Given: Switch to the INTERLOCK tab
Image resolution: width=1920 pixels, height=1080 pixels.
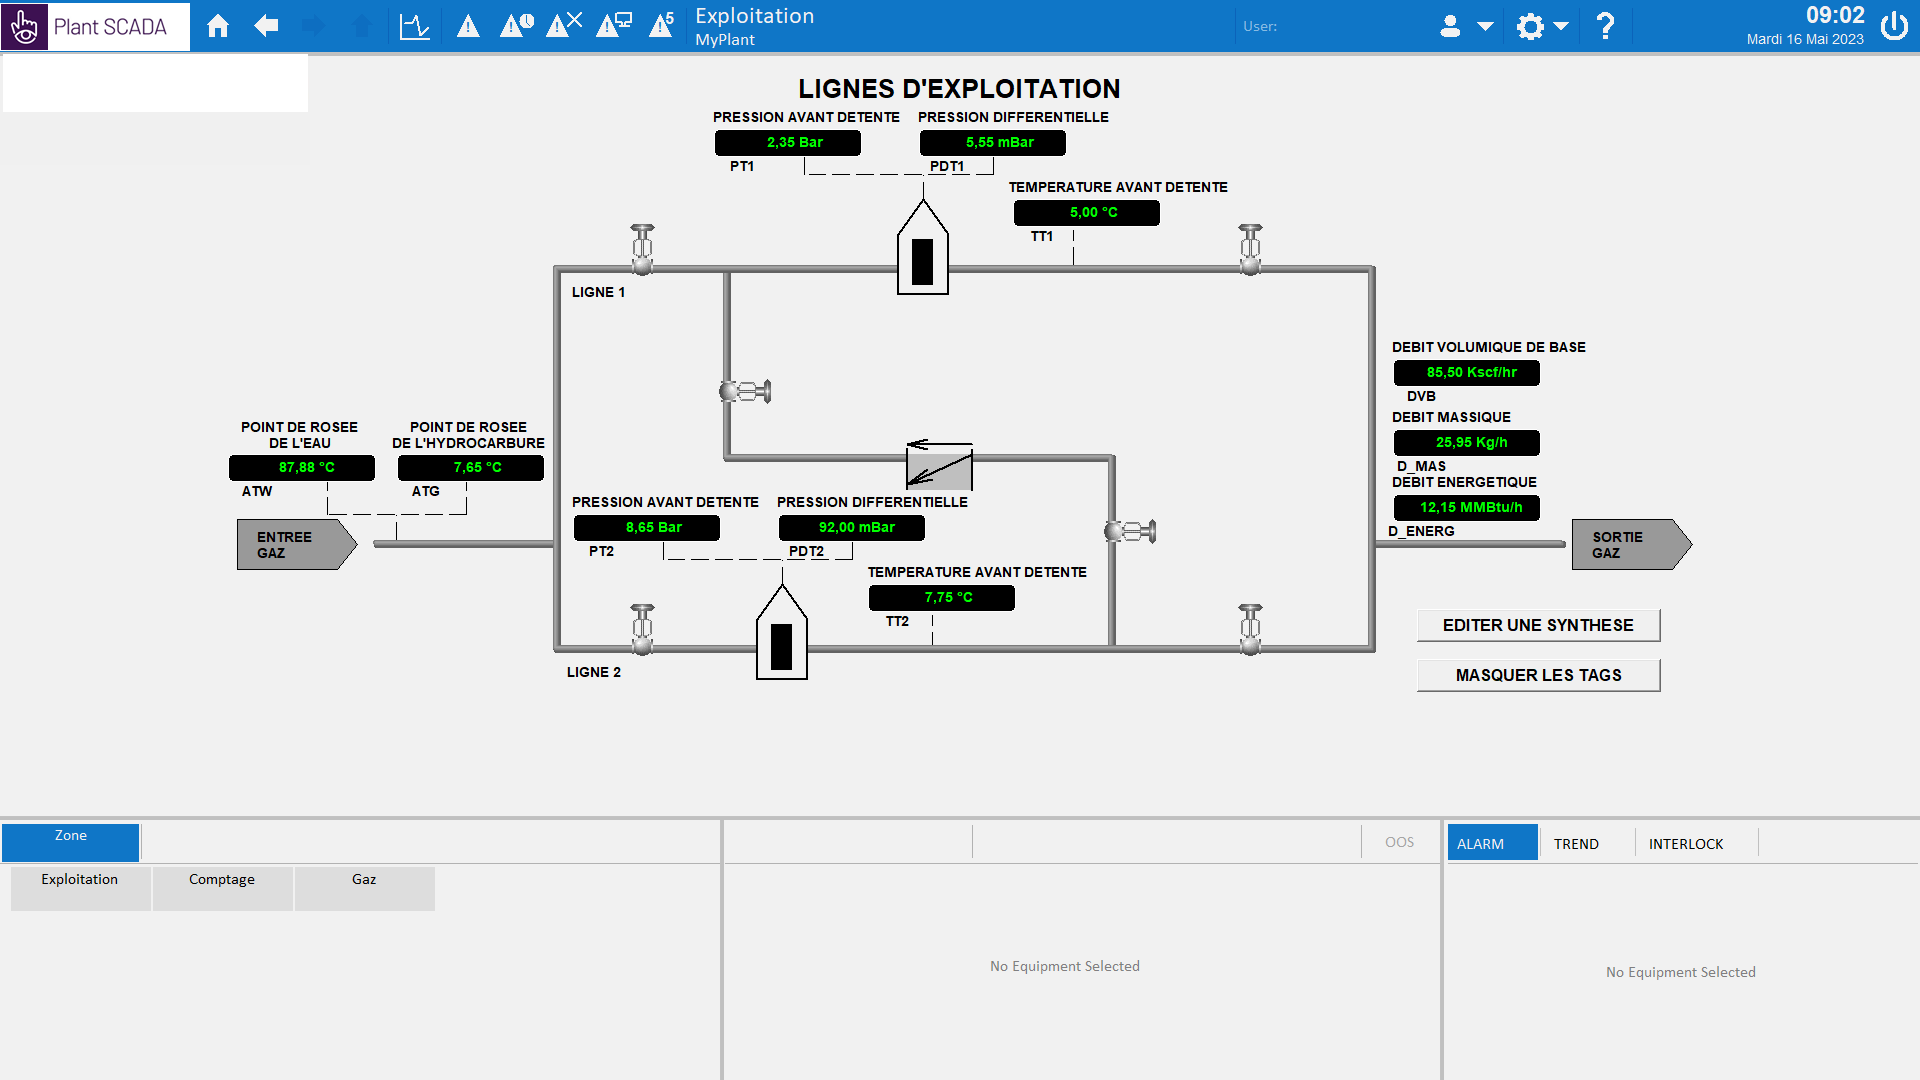Looking at the screenshot, I should coord(1685,844).
